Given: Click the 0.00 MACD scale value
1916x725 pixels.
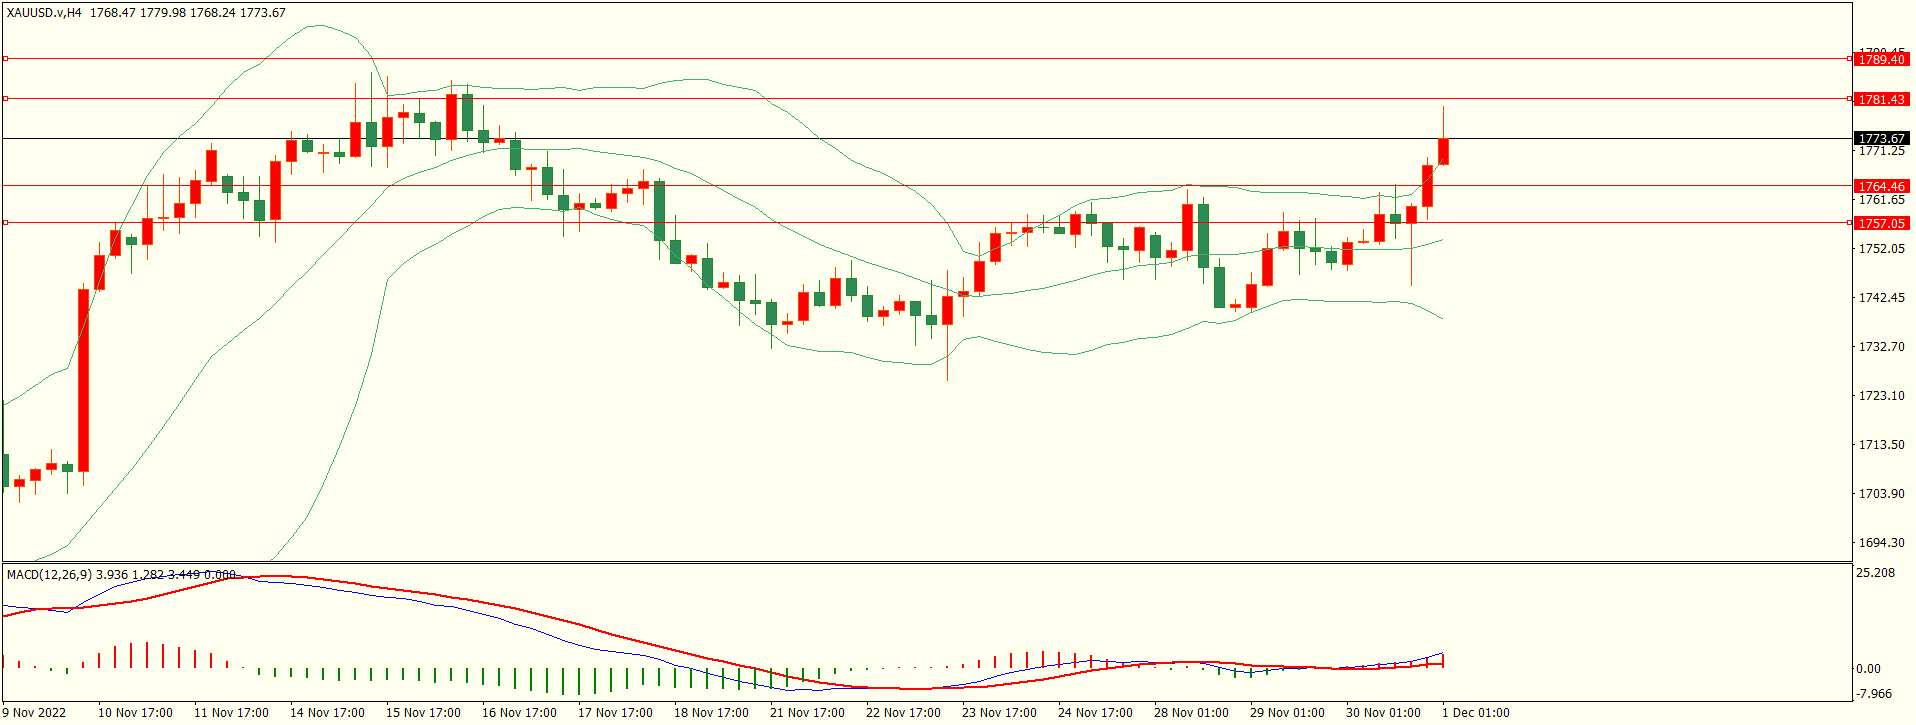Looking at the screenshot, I should tap(1868, 669).
